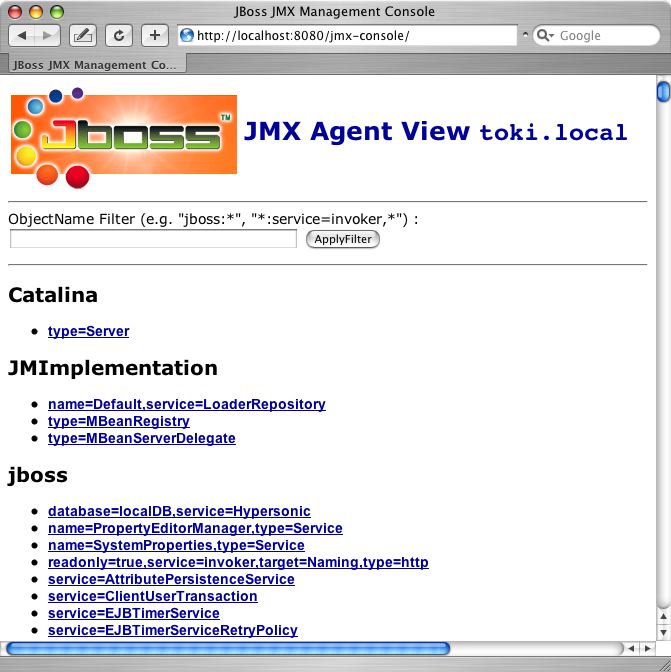Add a bookmark with the plus button

click(155, 36)
